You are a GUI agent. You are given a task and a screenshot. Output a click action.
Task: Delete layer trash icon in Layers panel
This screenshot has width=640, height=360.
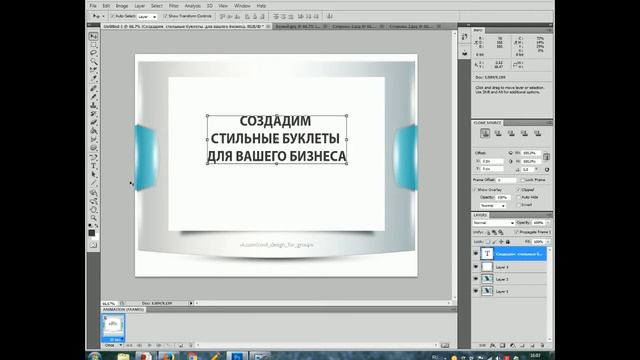click(542, 346)
